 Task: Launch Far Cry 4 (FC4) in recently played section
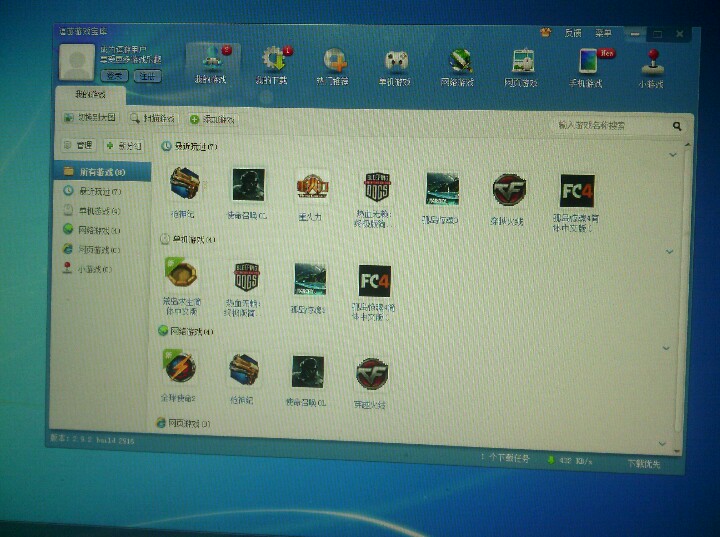[x=576, y=190]
